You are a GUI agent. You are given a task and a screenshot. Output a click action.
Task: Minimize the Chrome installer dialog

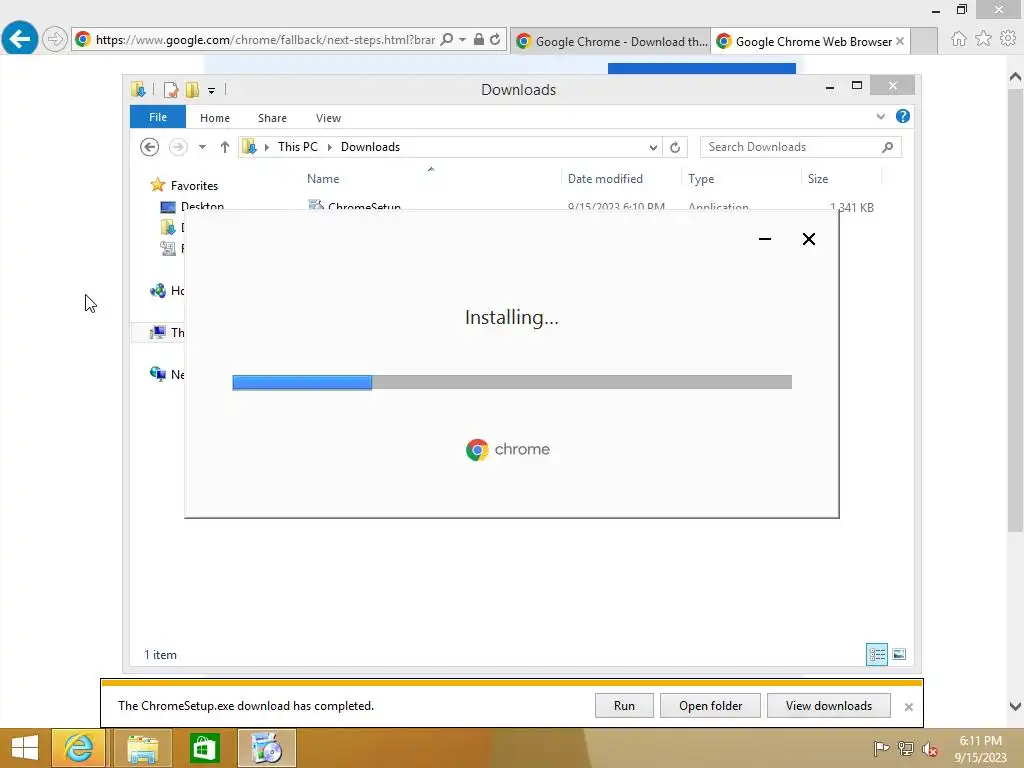765,239
